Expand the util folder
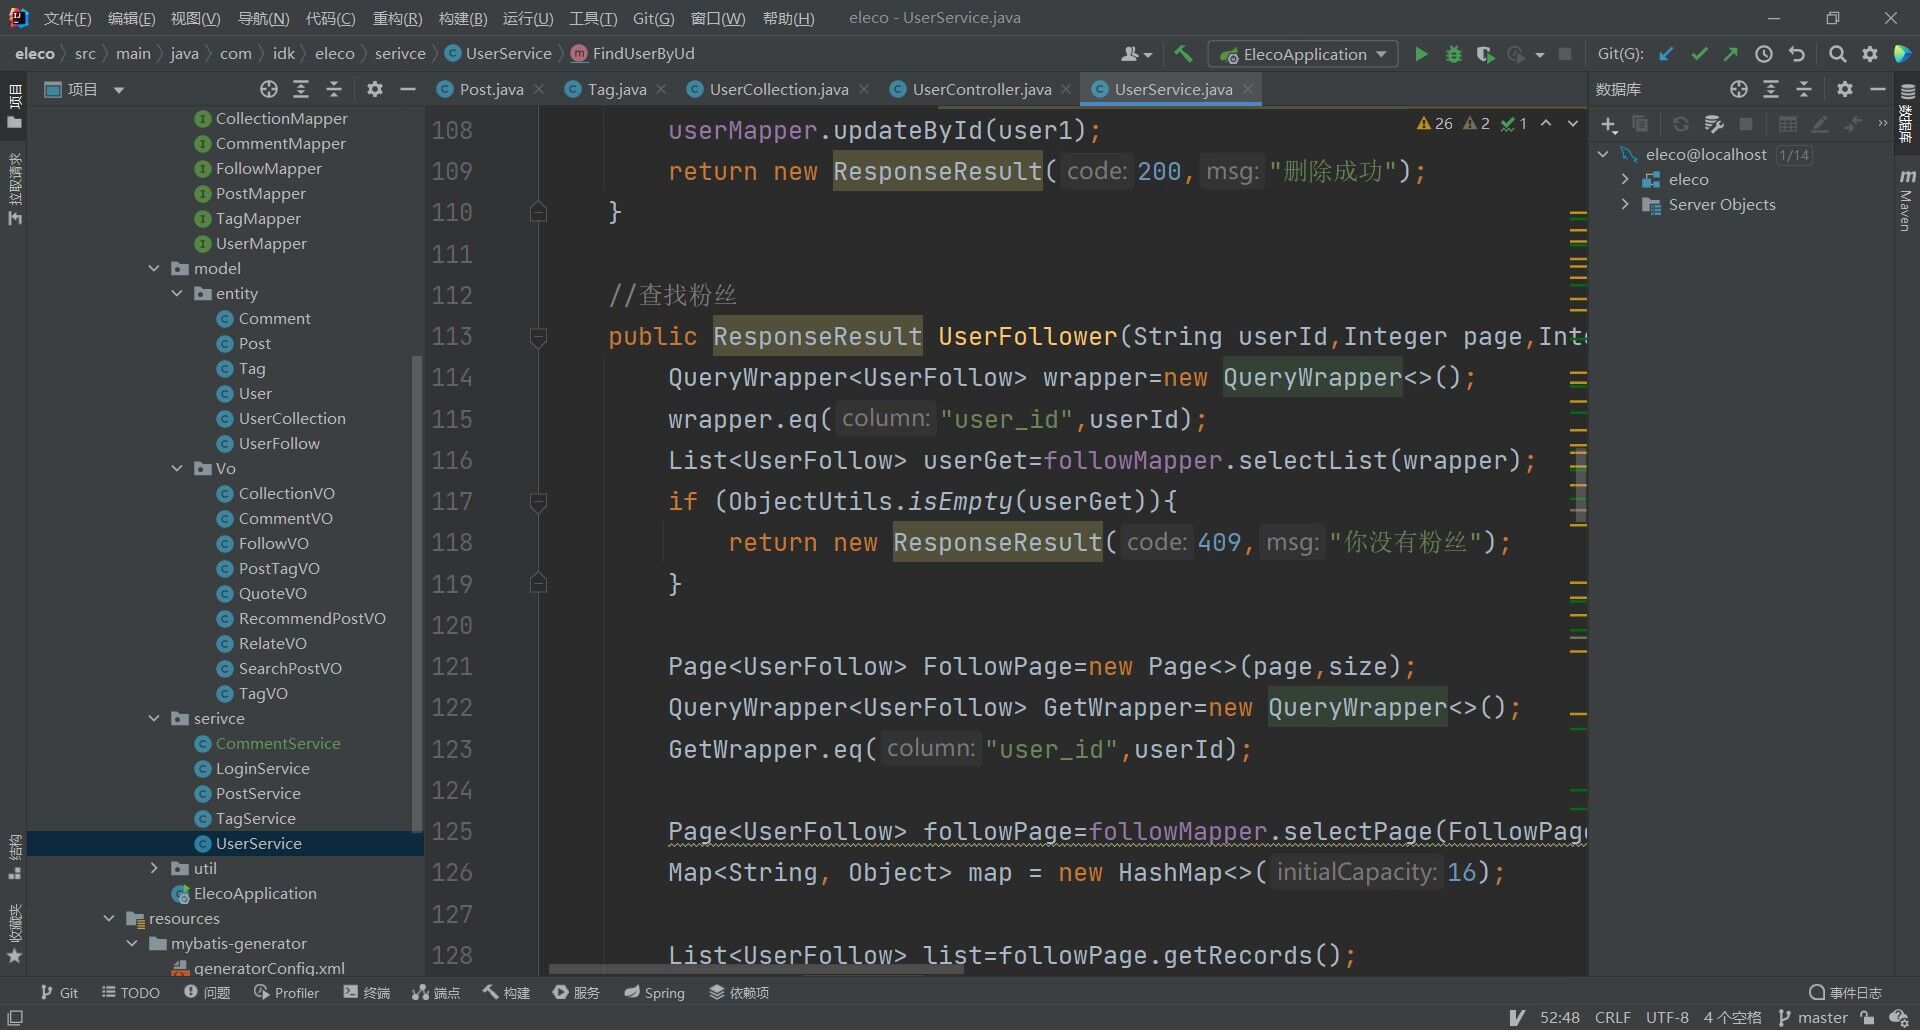This screenshot has height=1030, width=1920. point(154,868)
